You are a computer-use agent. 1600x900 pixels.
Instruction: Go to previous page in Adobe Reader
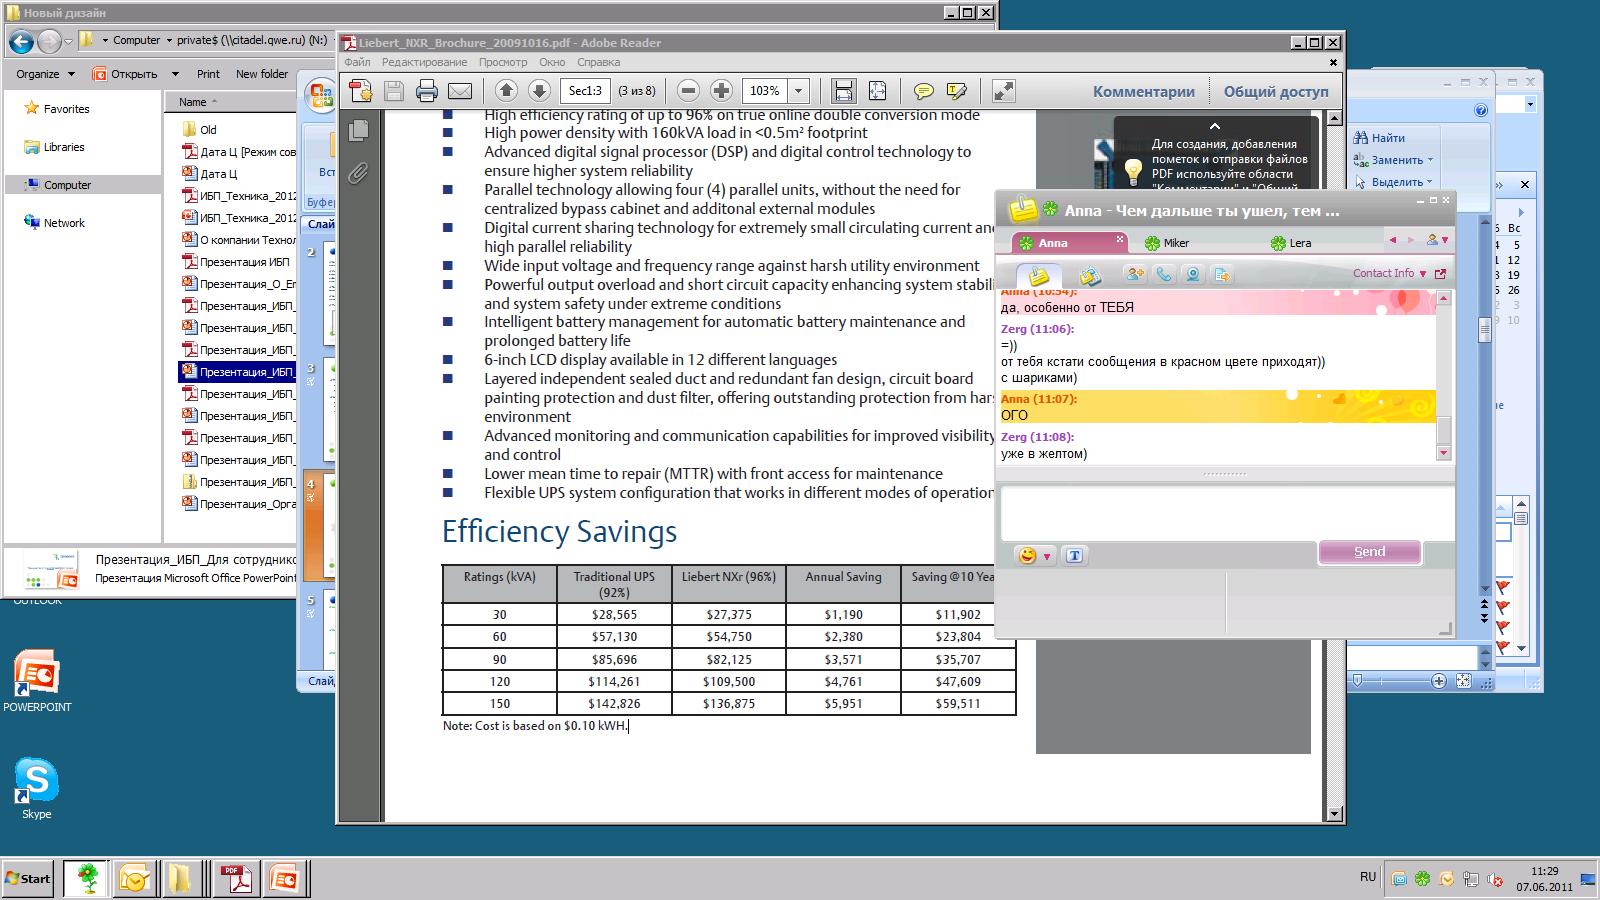tap(506, 91)
